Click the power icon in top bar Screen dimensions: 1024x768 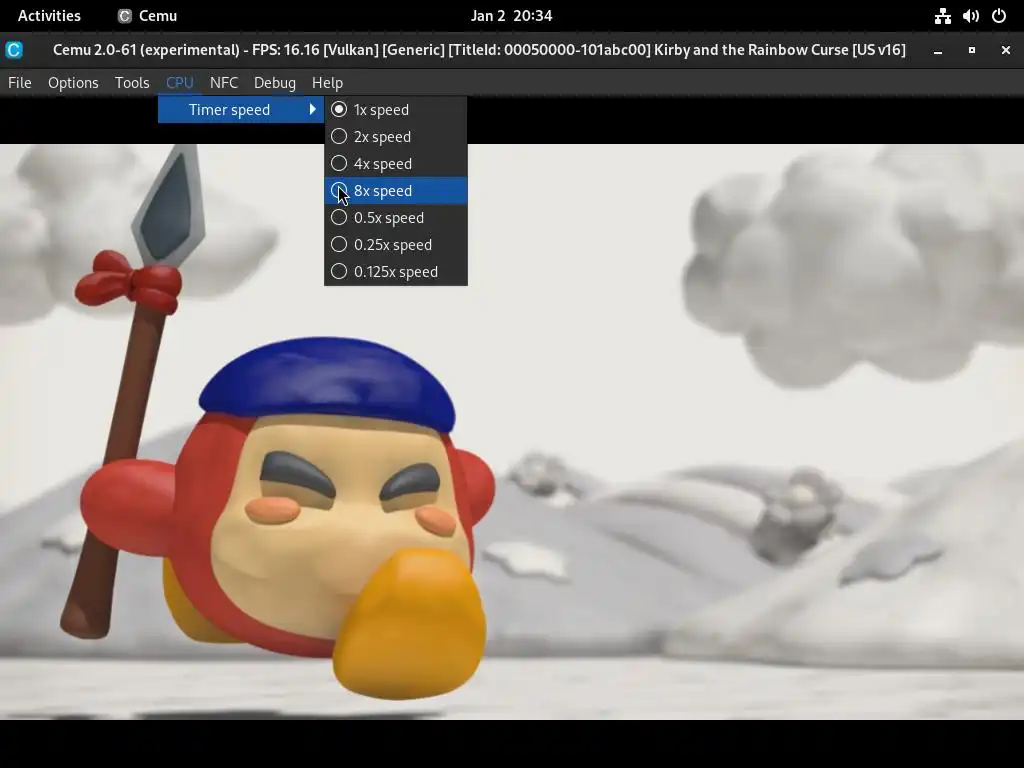999,16
